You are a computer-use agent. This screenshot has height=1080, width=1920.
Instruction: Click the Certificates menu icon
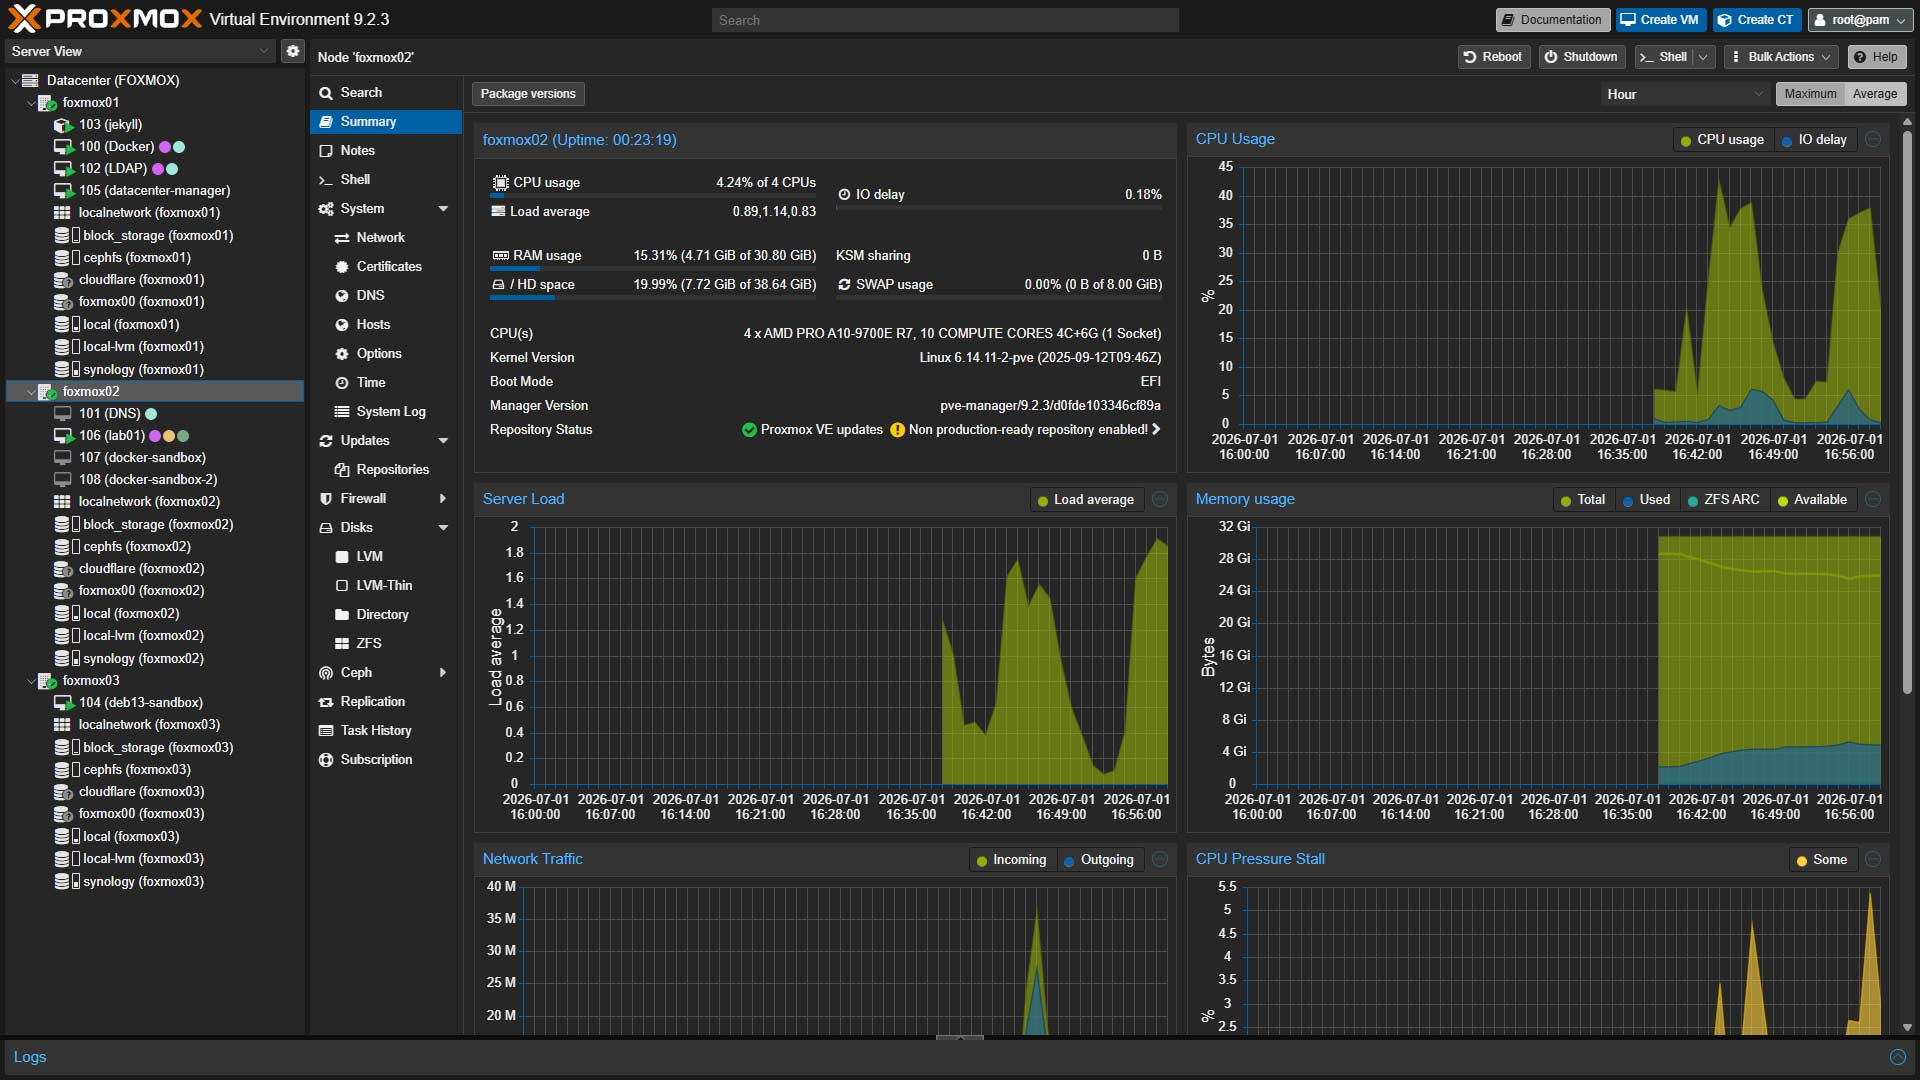tap(342, 267)
